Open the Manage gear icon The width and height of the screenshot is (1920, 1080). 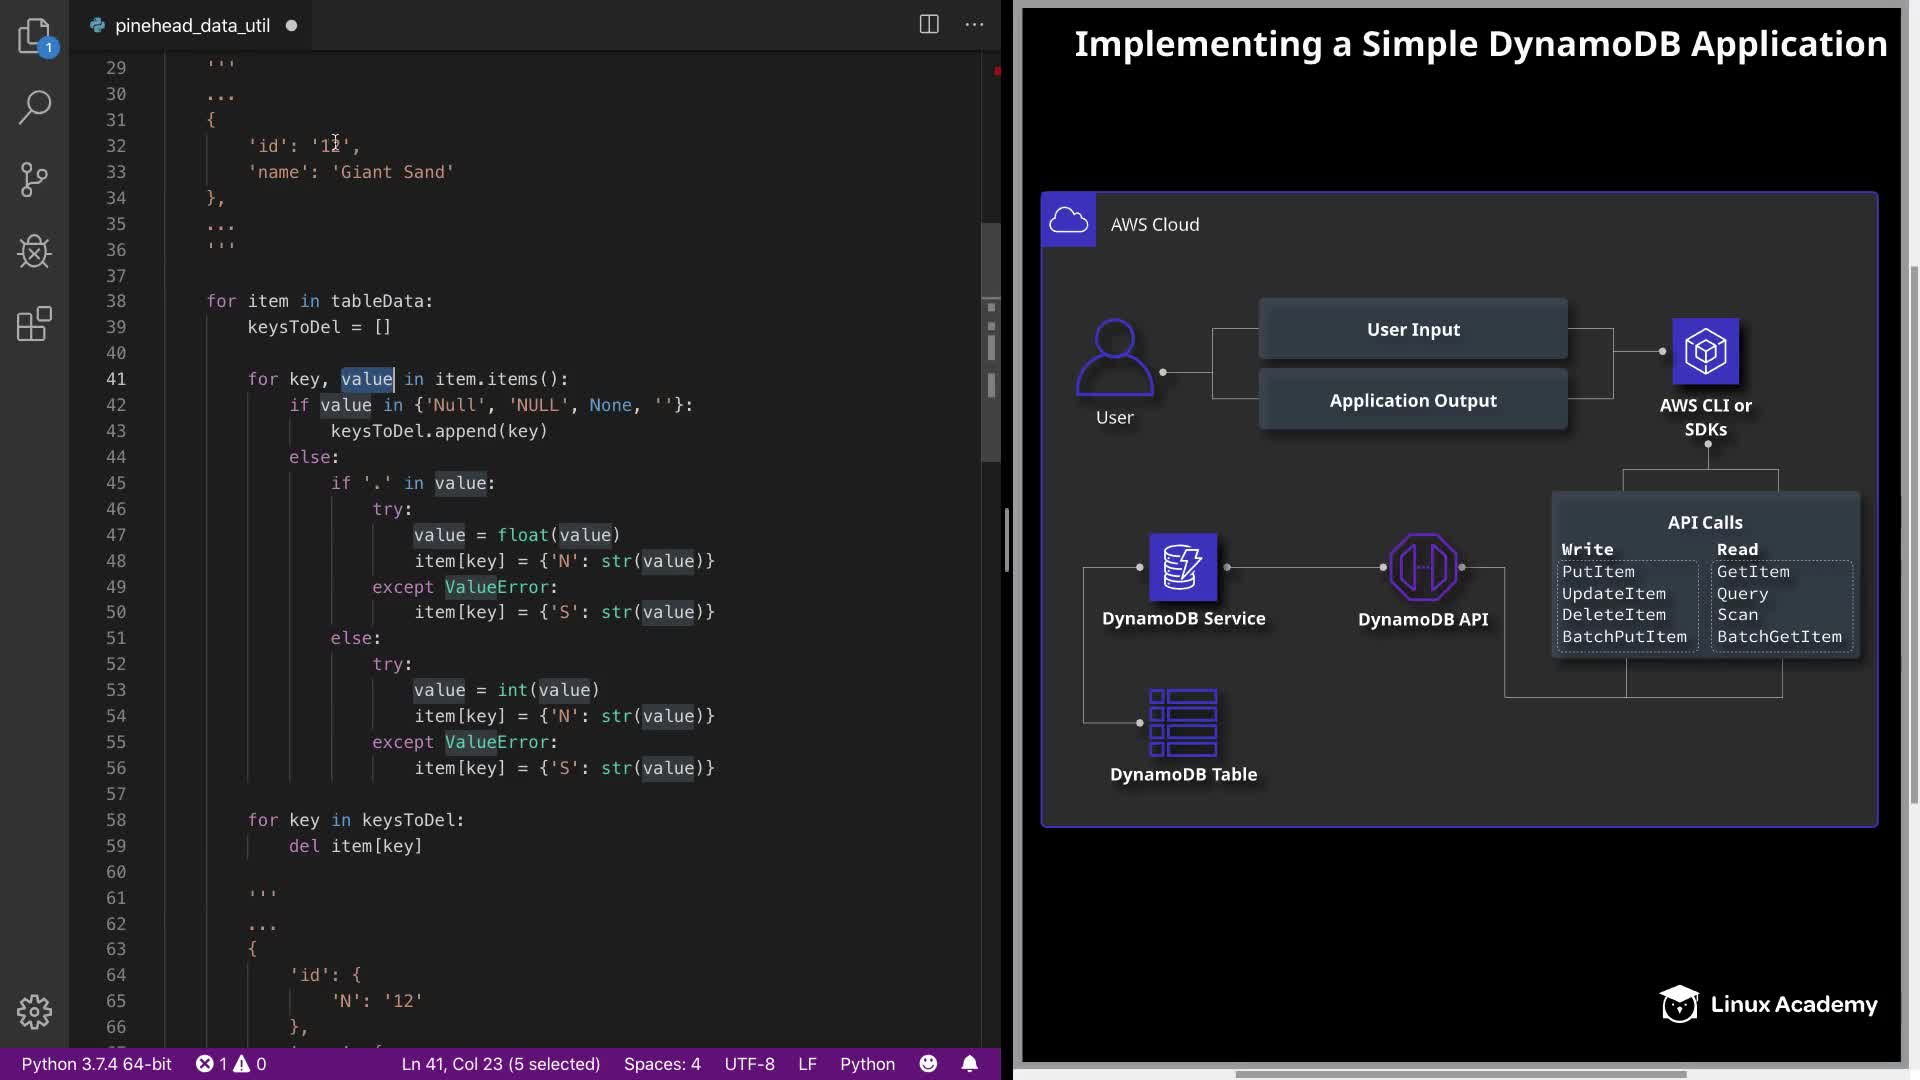[35, 1012]
